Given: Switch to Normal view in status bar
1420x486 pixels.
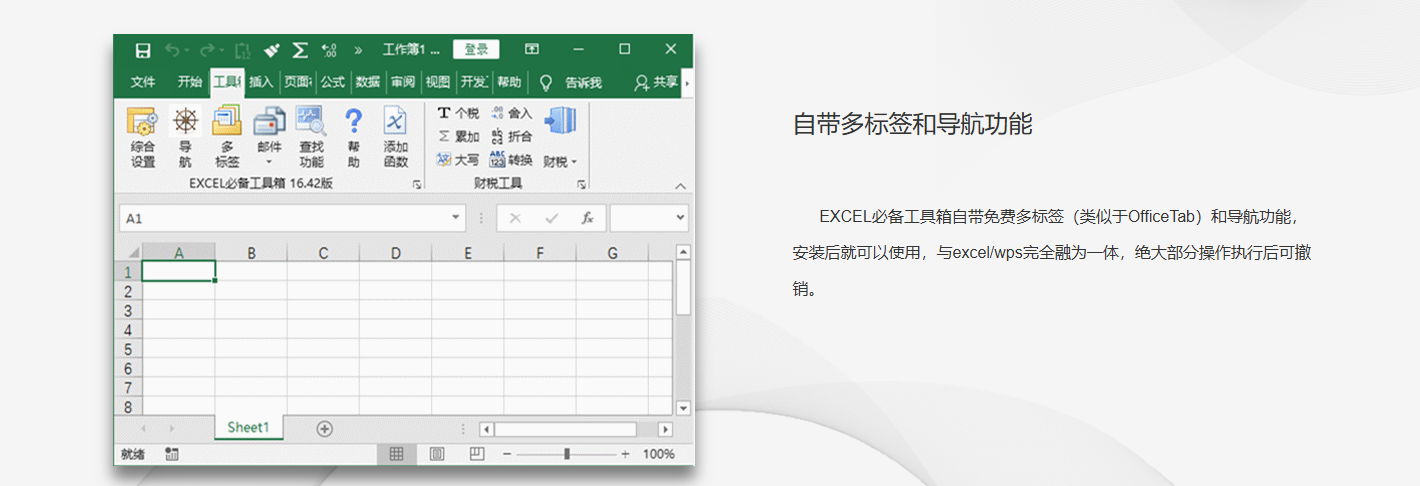Looking at the screenshot, I should [x=396, y=454].
